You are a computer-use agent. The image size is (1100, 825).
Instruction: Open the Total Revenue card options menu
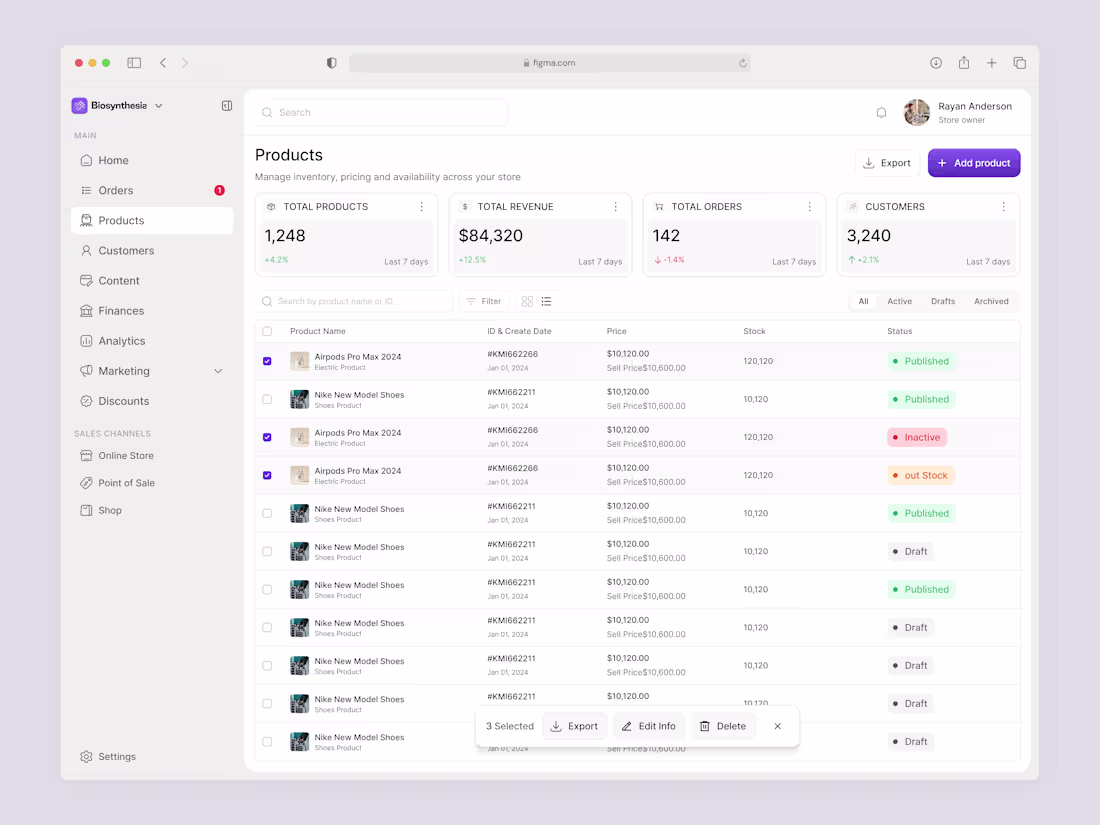click(x=615, y=207)
